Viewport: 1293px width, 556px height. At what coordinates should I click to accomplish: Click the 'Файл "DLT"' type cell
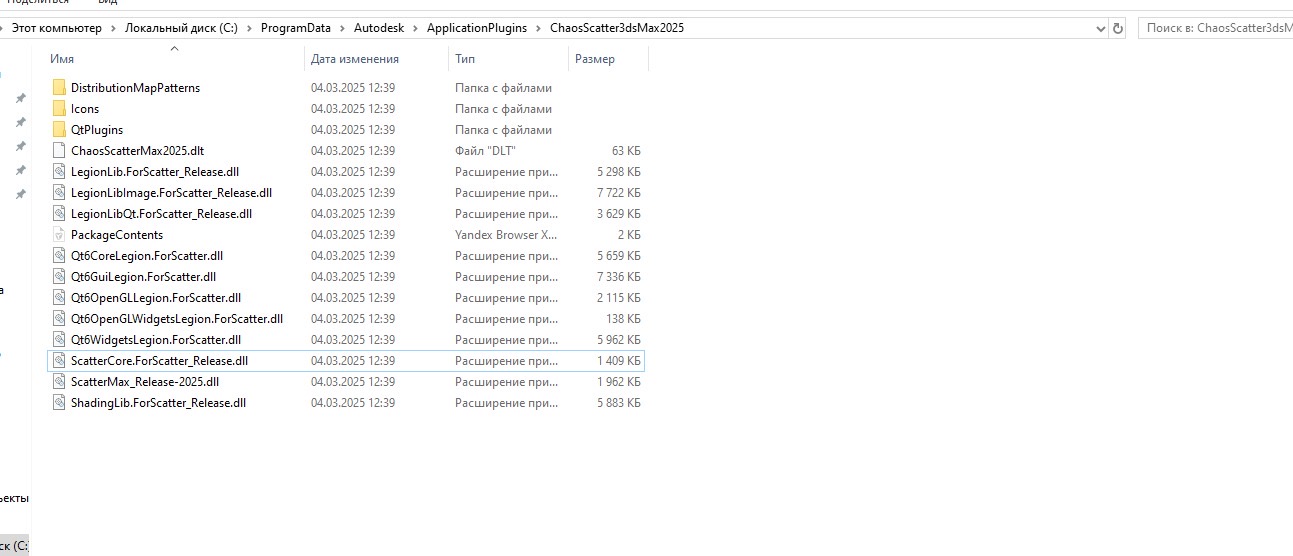click(x=485, y=151)
